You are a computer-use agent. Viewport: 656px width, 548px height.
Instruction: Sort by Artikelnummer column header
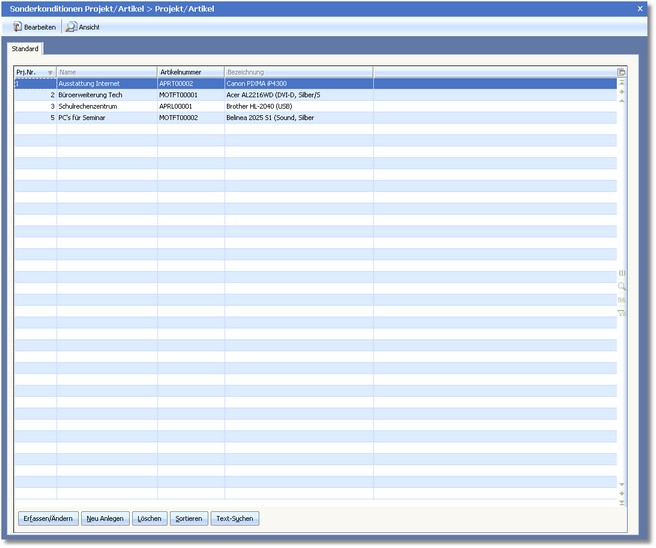point(190,72)
